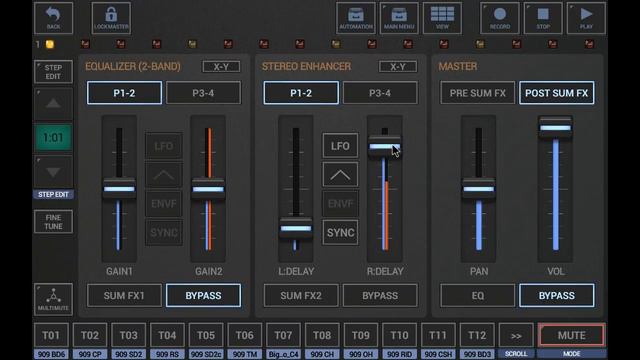Switch Equalizer to P3-4 tab
640x360 pixels.
pos(203,93)
